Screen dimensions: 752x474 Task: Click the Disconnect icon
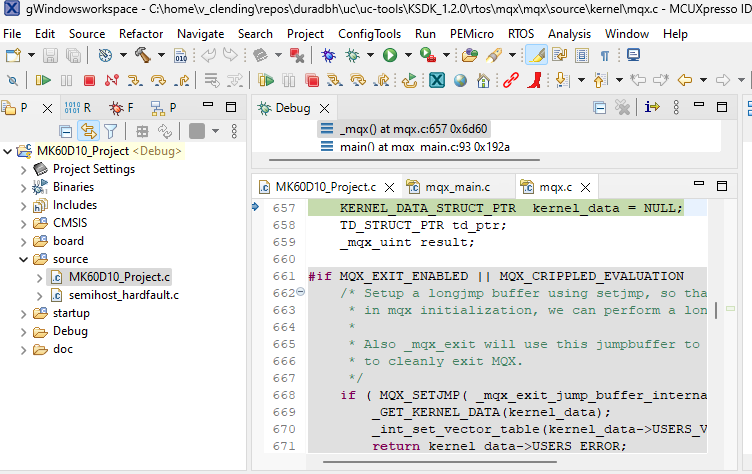[112, 80]
